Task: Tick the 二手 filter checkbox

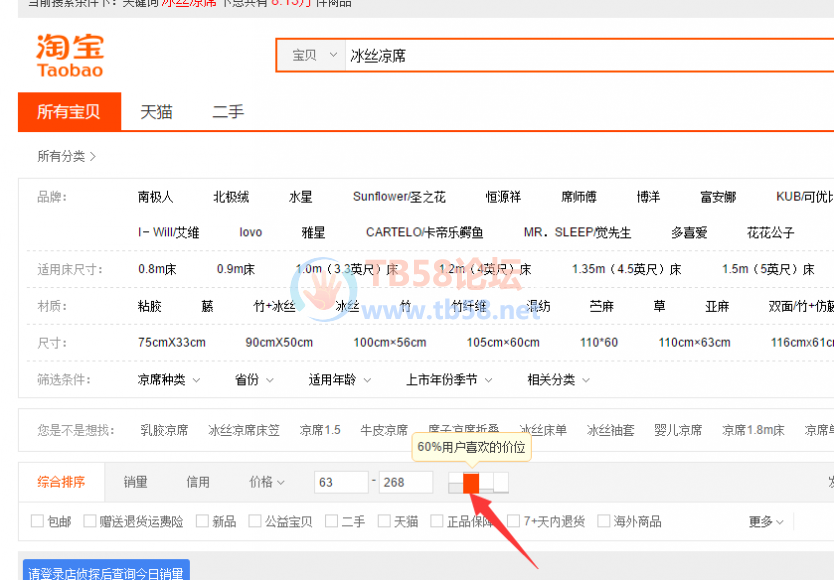Action: coord(331,521)
